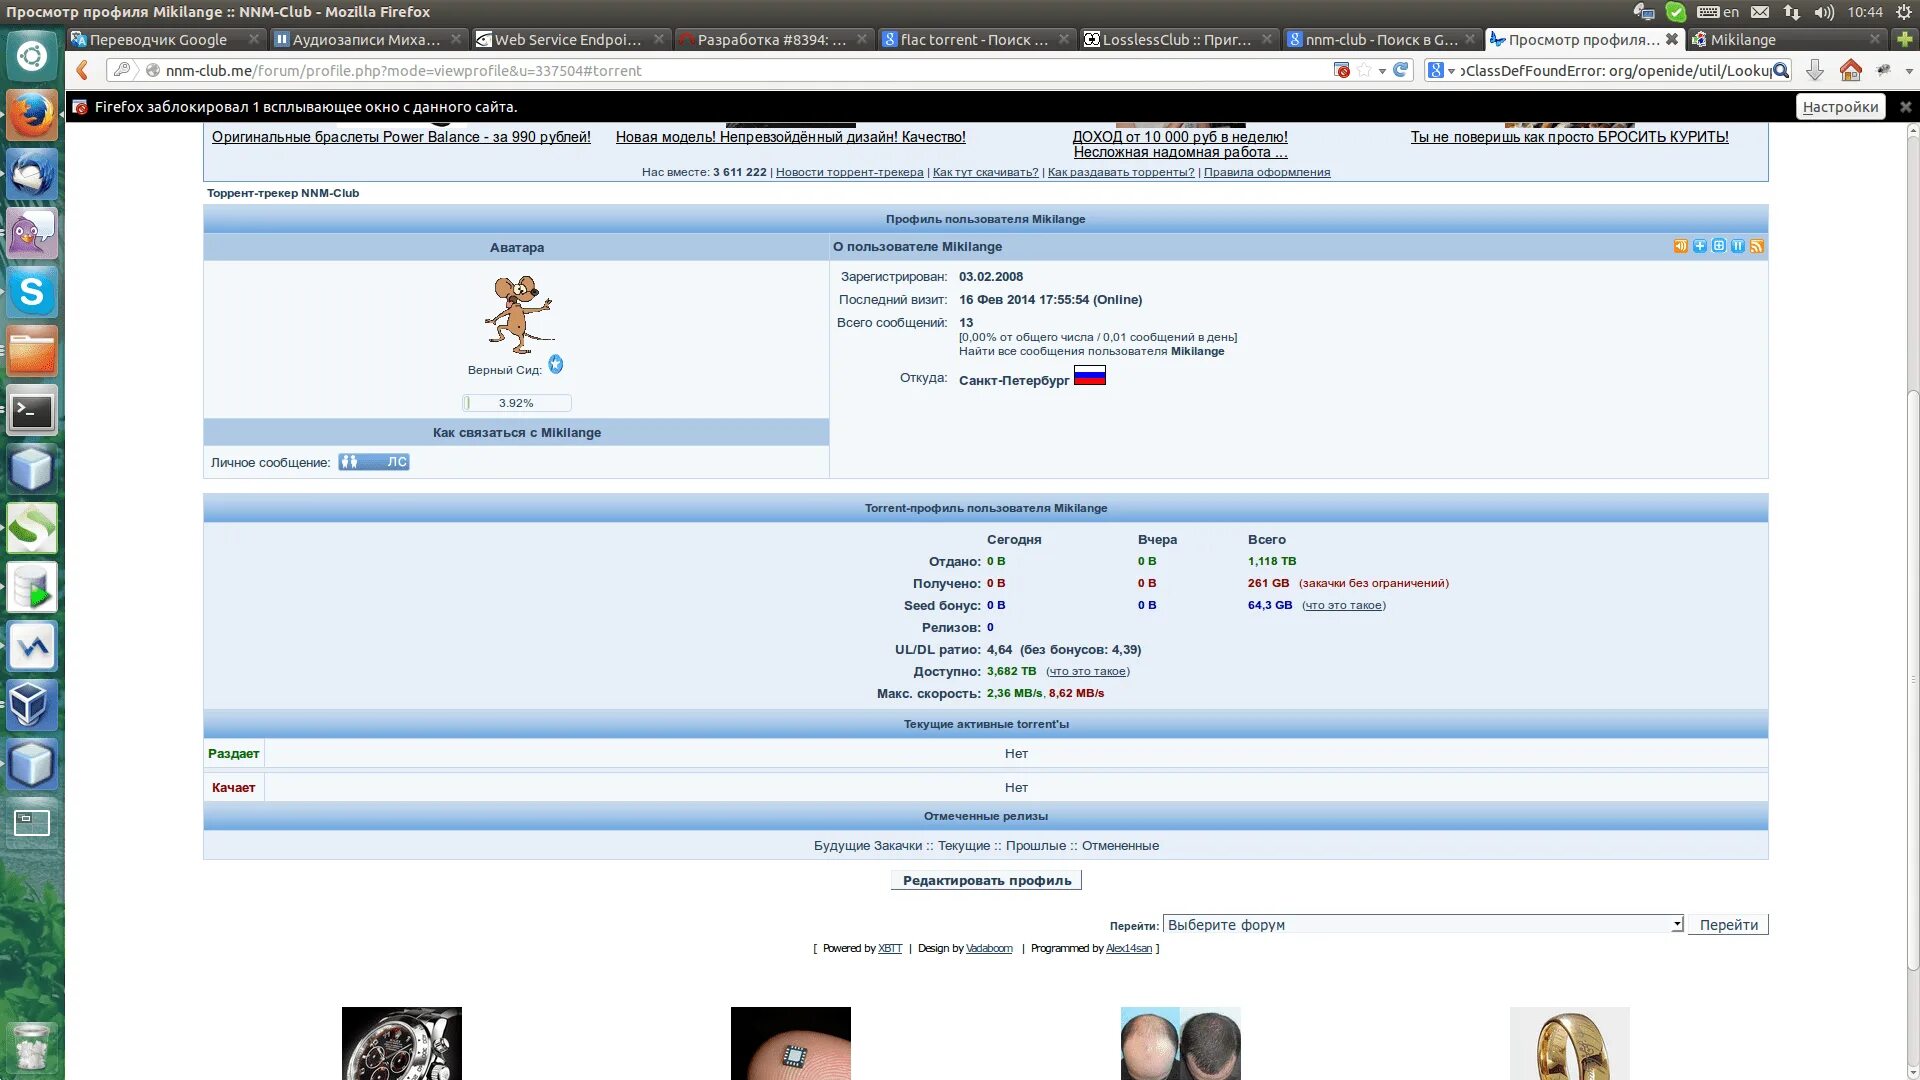This screenshot has width=1920, height=1080.
Task: Click the browser back arrow
Action: (83, 70)
